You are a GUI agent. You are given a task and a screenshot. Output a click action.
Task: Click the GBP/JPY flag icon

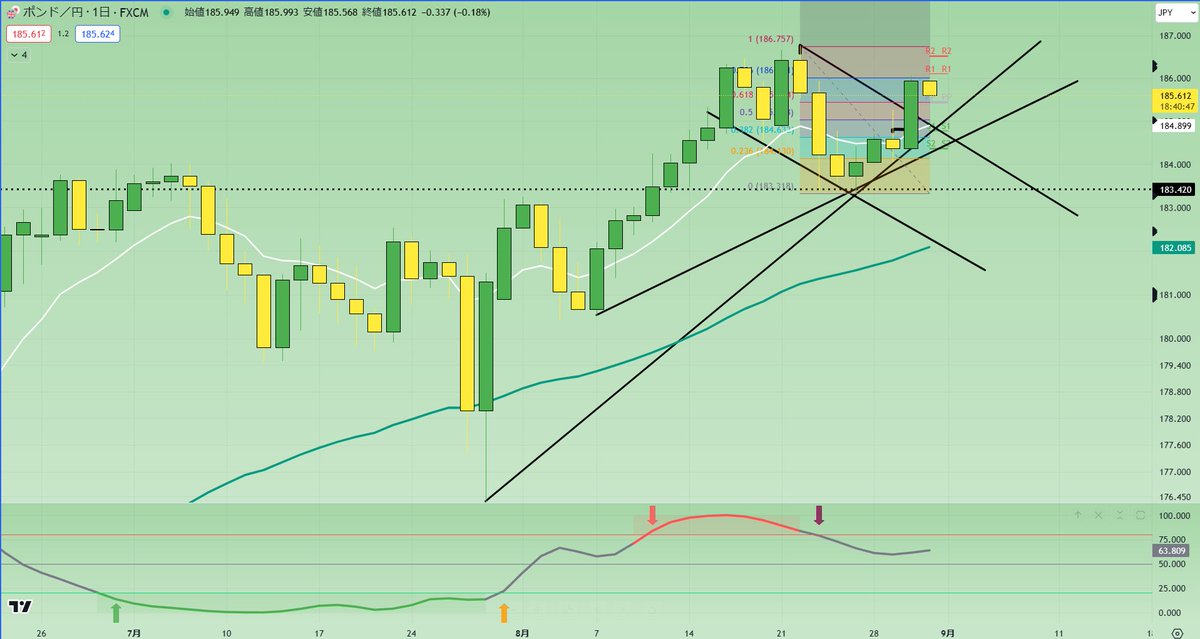point(11,13)
